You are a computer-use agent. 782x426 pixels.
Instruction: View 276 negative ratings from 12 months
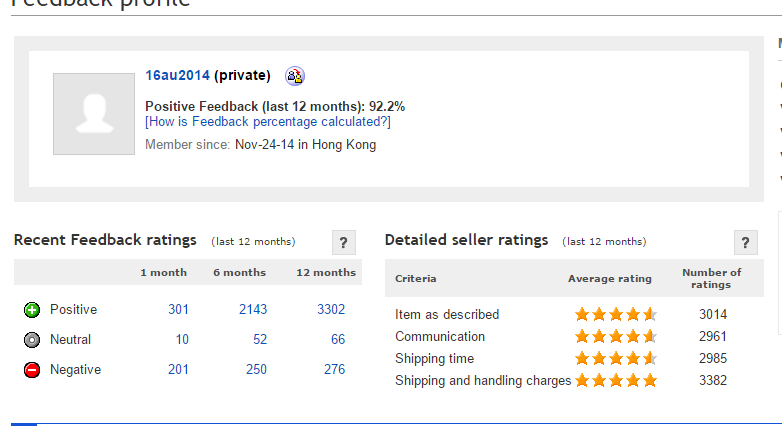pyautogui.click(x=335, y=369)
